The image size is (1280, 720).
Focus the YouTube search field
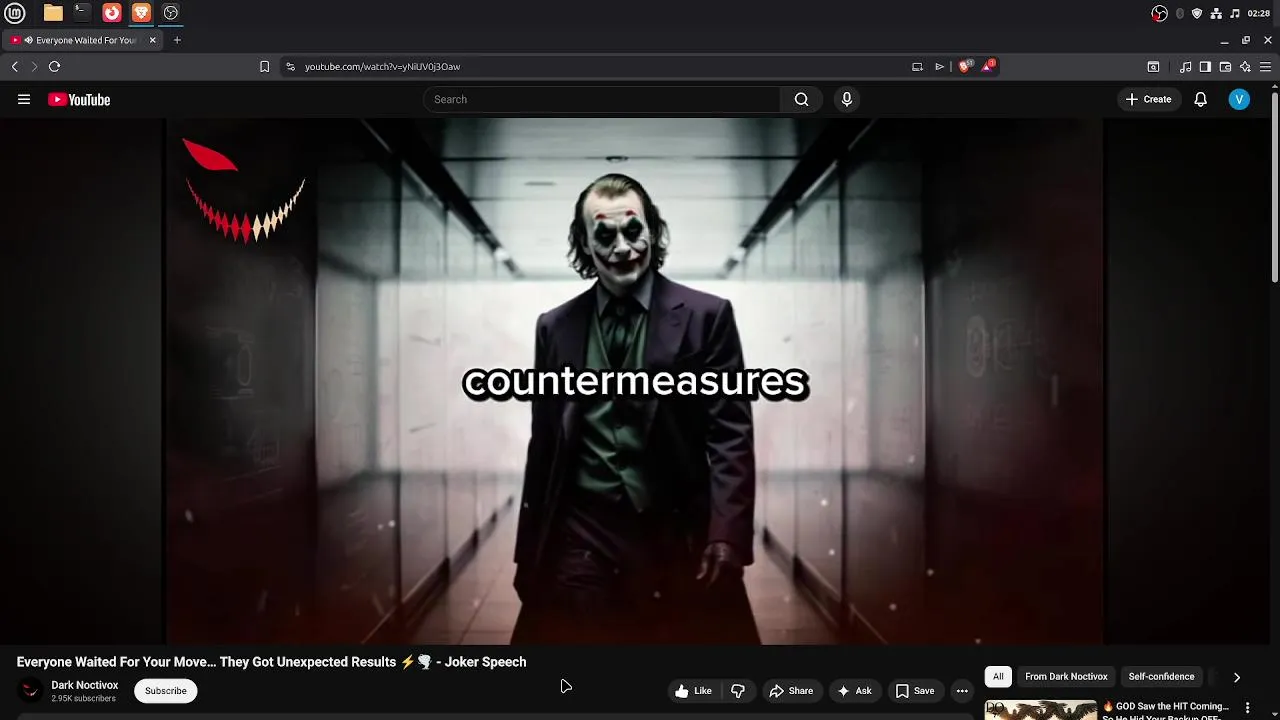click(x=602, y=99)
